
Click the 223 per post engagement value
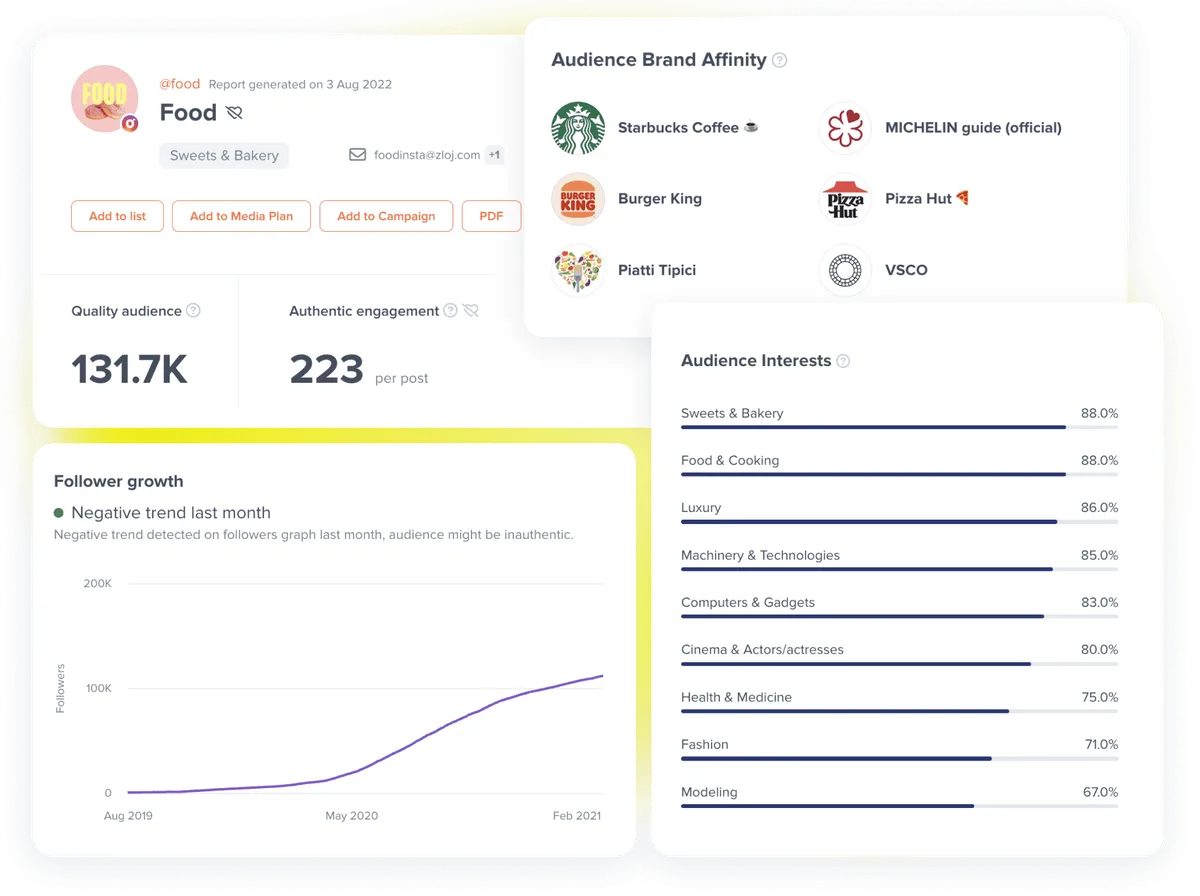point(326,370)
